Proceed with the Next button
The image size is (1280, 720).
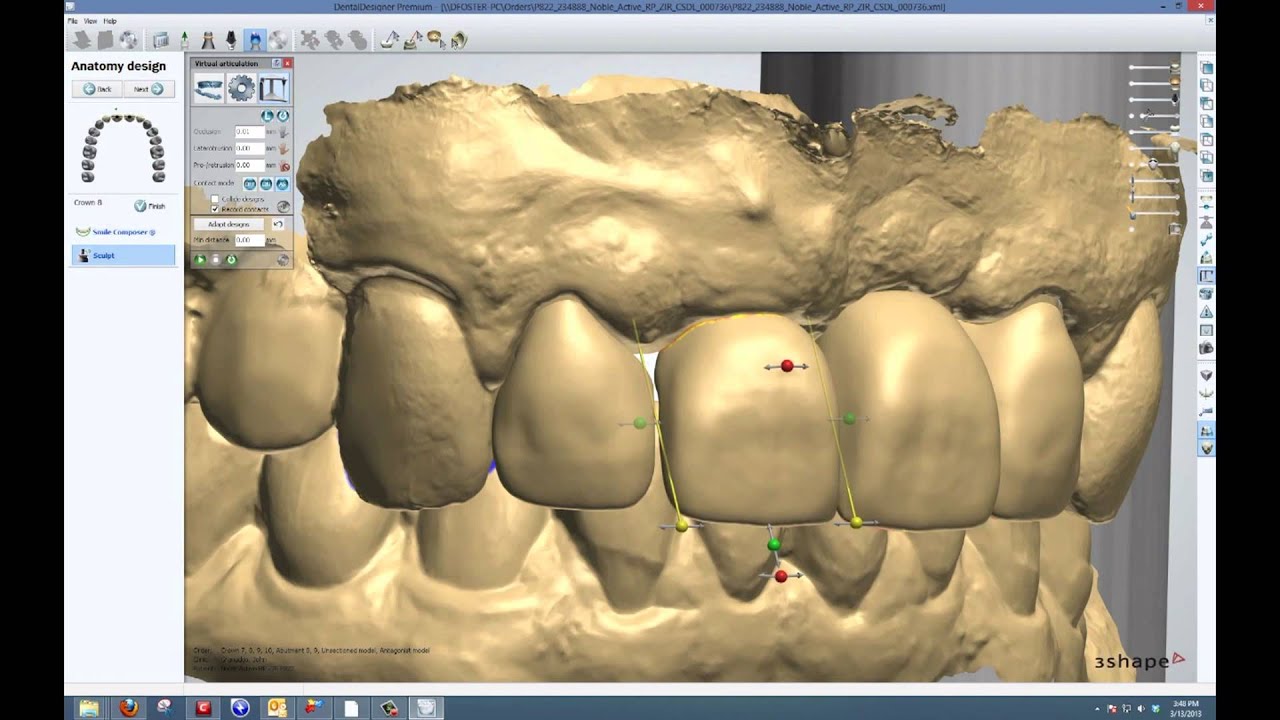[x=148, y=89]
